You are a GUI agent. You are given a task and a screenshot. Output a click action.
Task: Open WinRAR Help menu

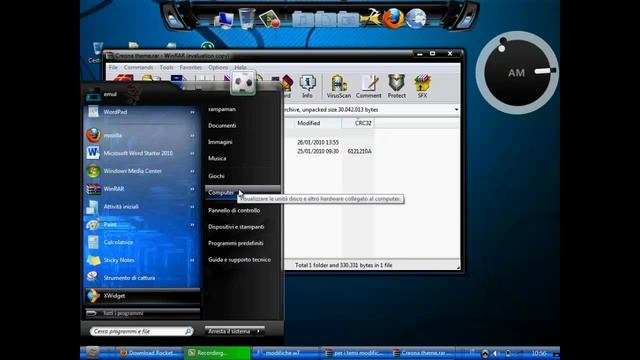(240, 67)
